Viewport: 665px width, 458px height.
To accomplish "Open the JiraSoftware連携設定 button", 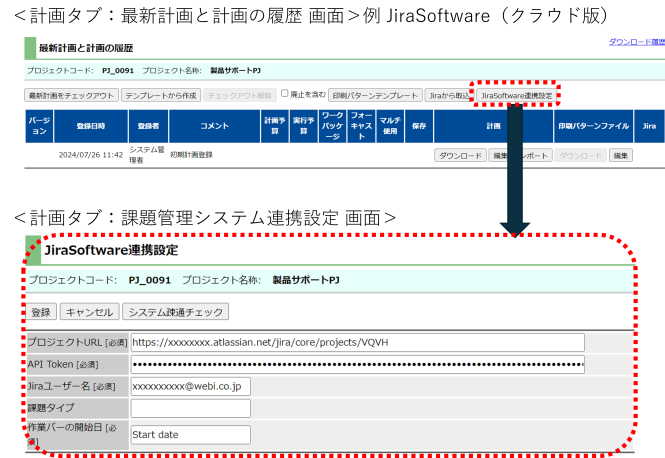I will click(516, 95).
